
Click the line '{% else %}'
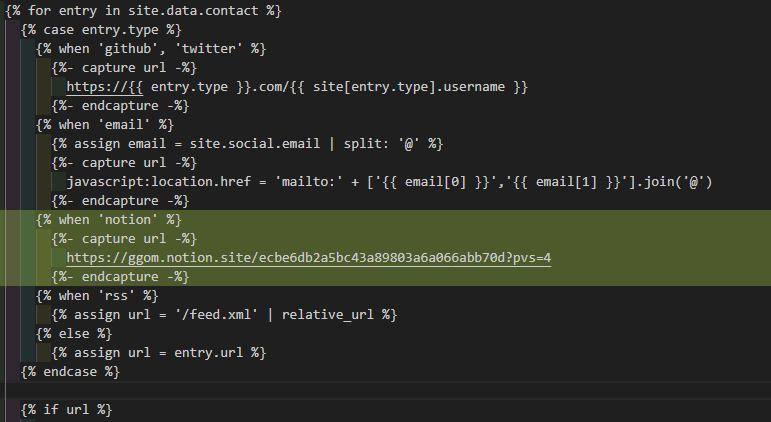pos(74,334)
